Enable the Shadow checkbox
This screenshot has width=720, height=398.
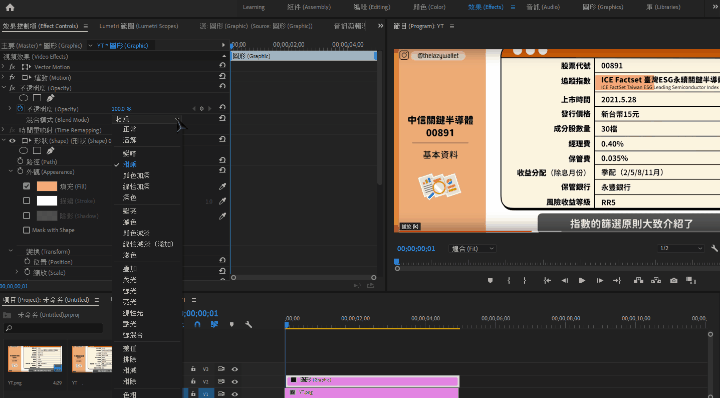pyautogui.click(x=27, y=215)
